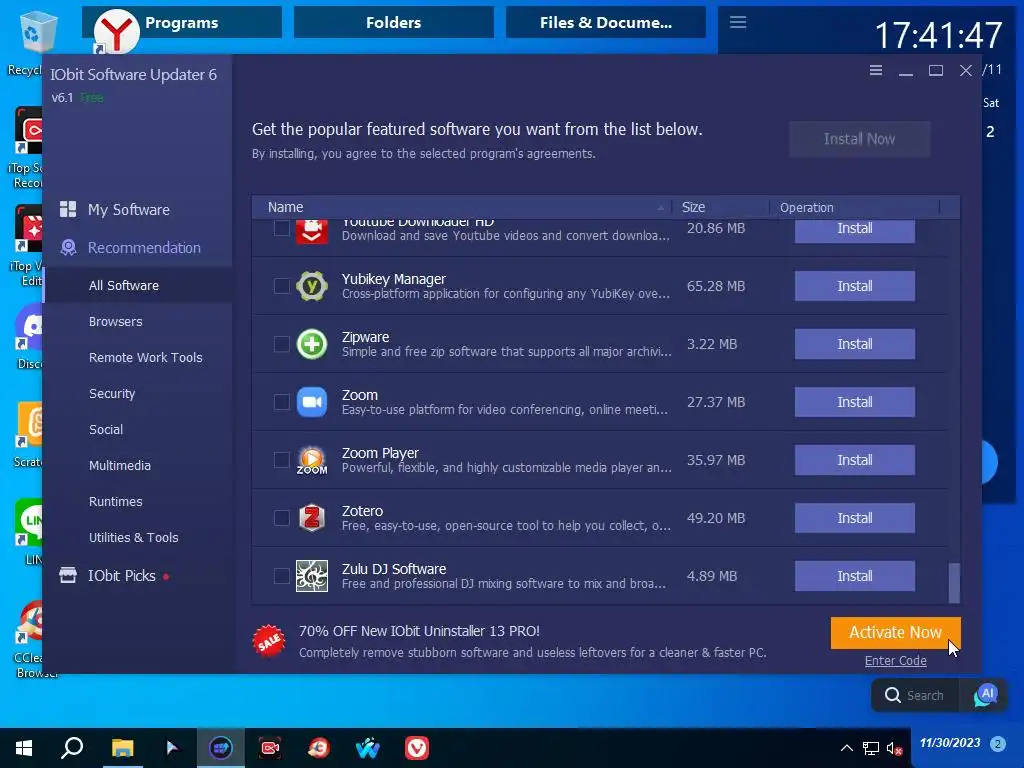Click the desktop Search field
Screen dimensions: 1024x768
tap(916, 695)
